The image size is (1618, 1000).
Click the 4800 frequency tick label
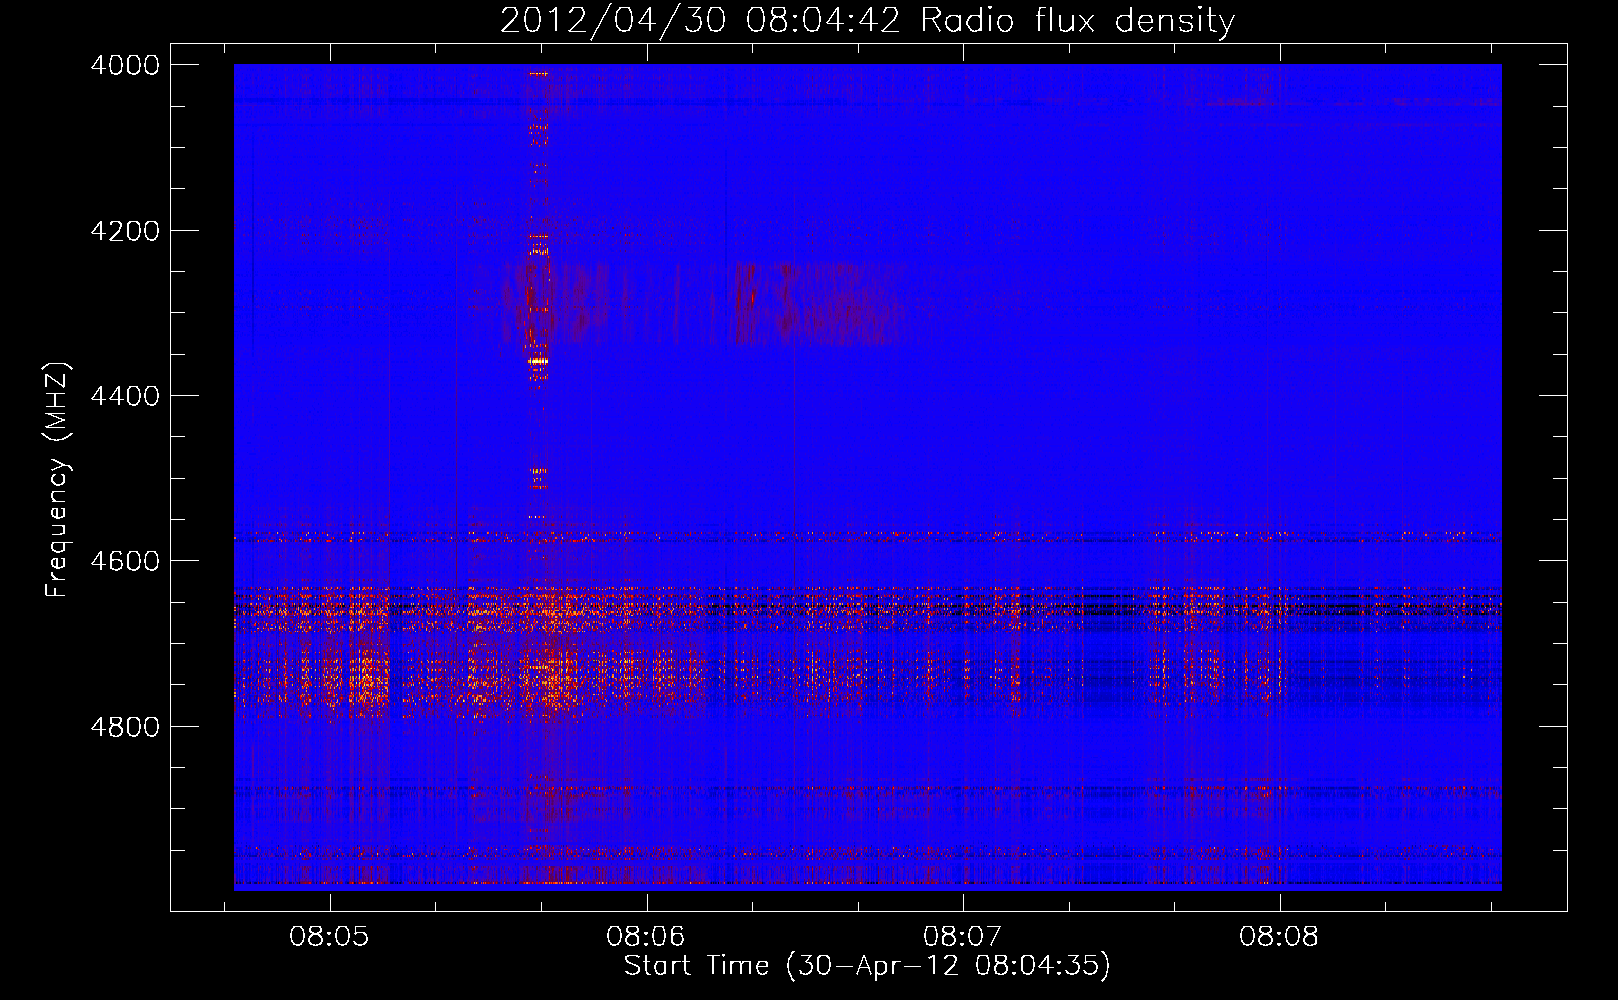pyautogui.click(x=125, y=727)
